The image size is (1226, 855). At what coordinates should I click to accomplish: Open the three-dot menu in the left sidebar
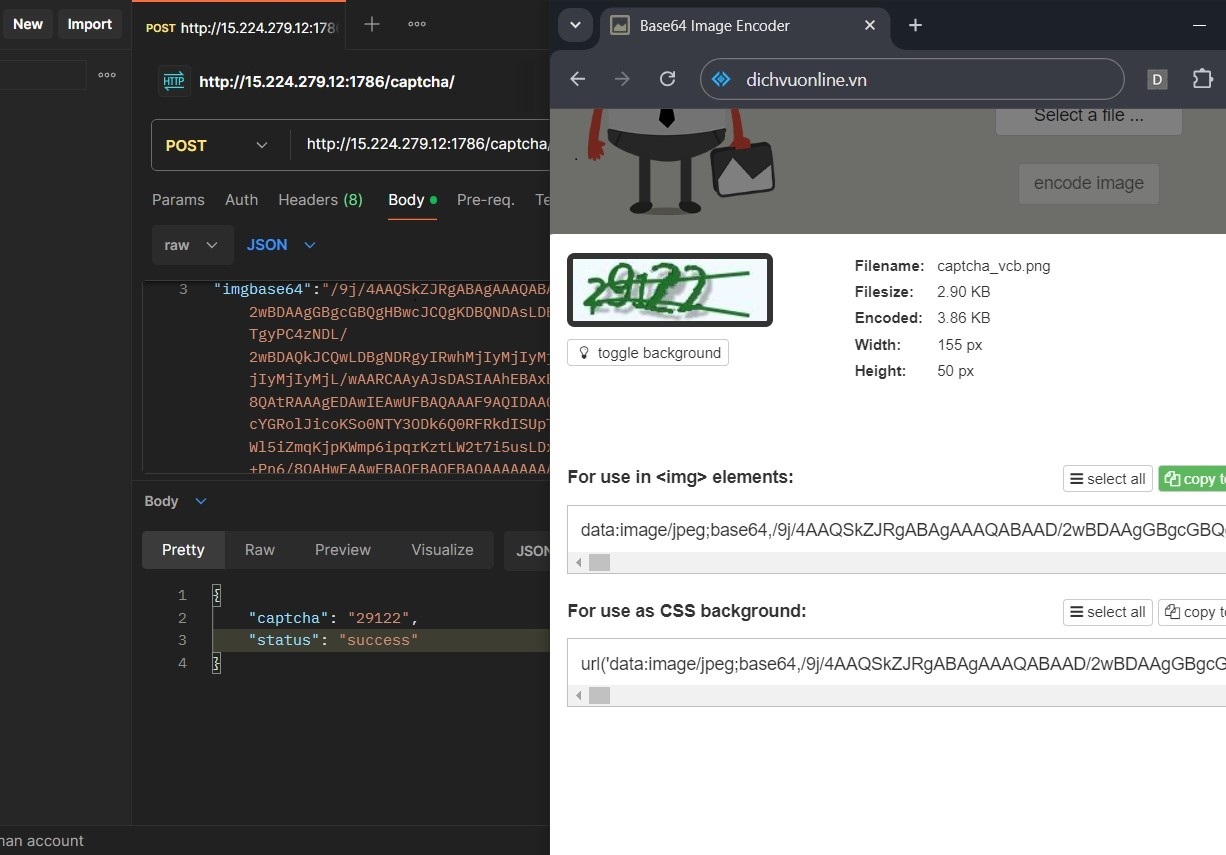(x=107, y=74)
